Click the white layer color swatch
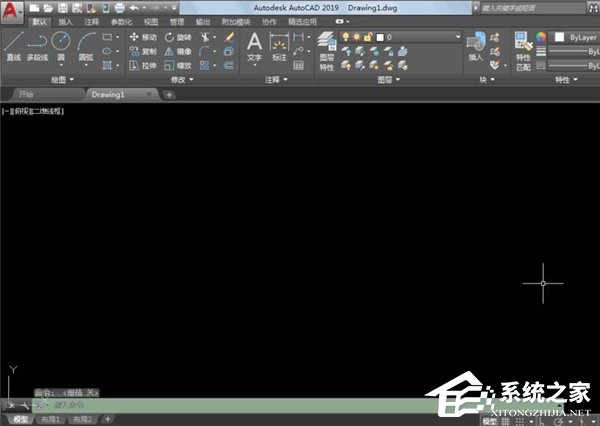The height and width of the screenshot is (426, 600). [380, 37]
